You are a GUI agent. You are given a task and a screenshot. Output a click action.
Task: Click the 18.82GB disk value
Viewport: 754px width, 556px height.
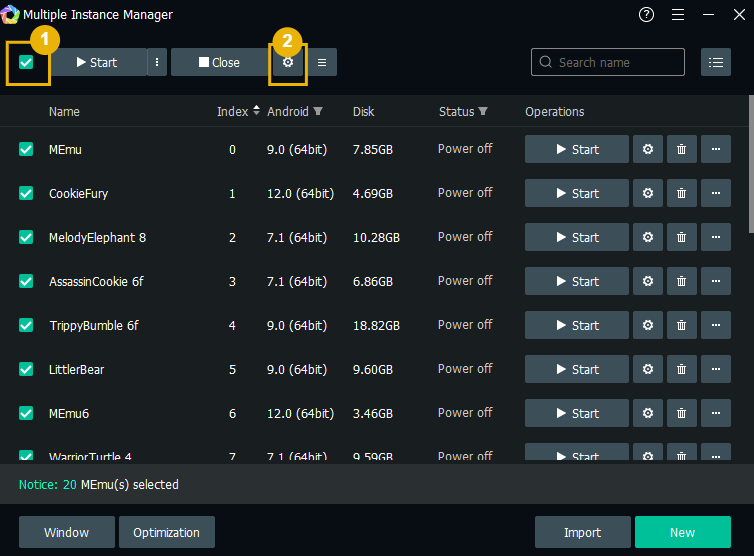(377, 326)
